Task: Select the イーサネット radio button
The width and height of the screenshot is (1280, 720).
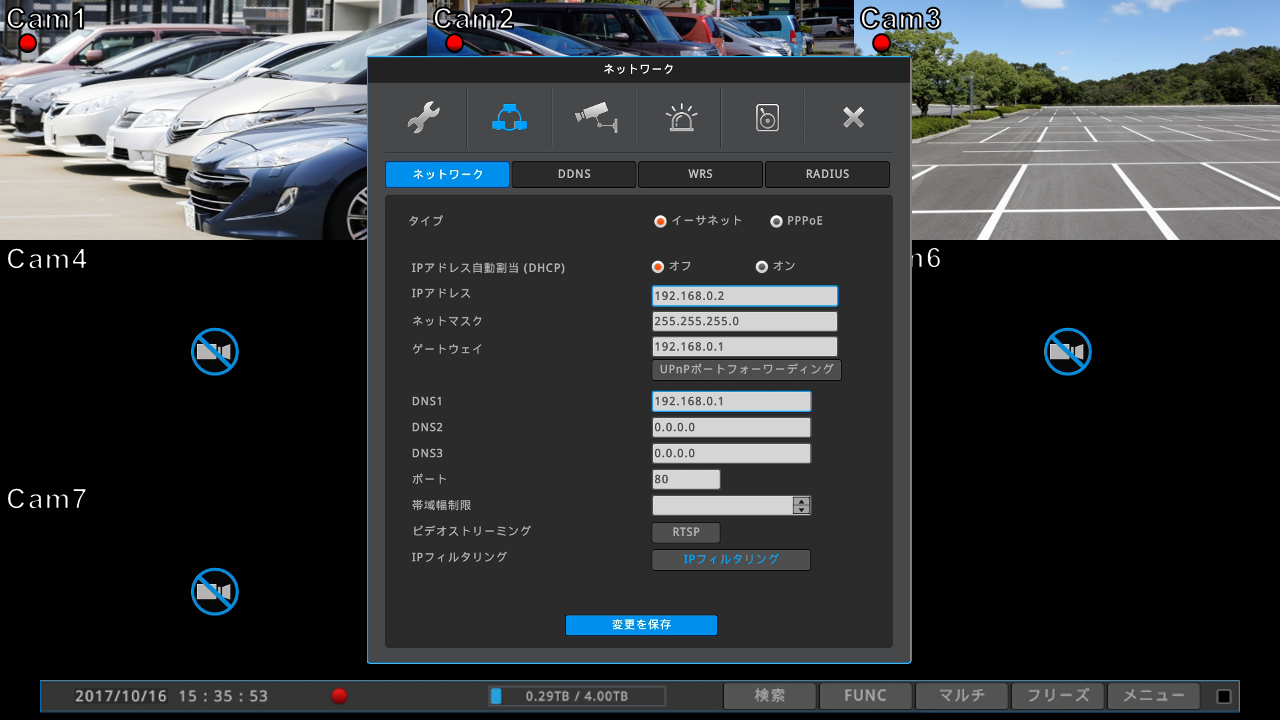Action: [661, 221]
